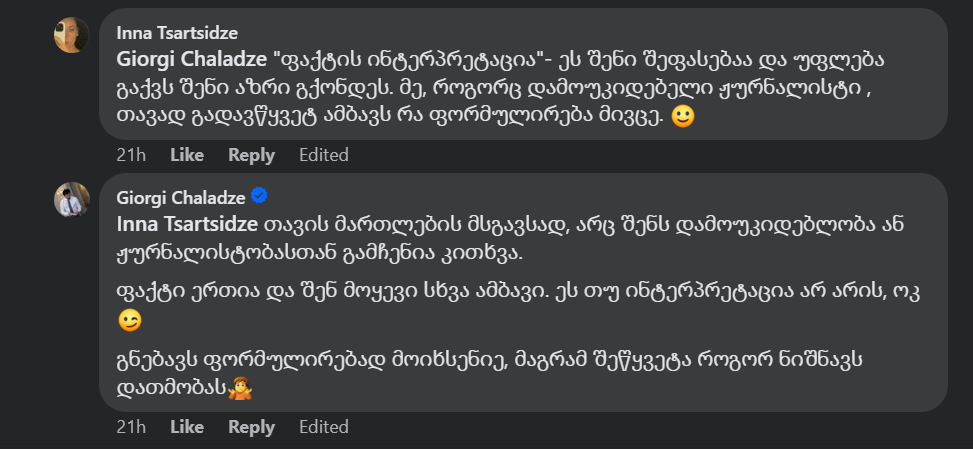The image size is (973, 449).
Task: Click the smiley emoji in Inna's comment
Action: (681, 116)
